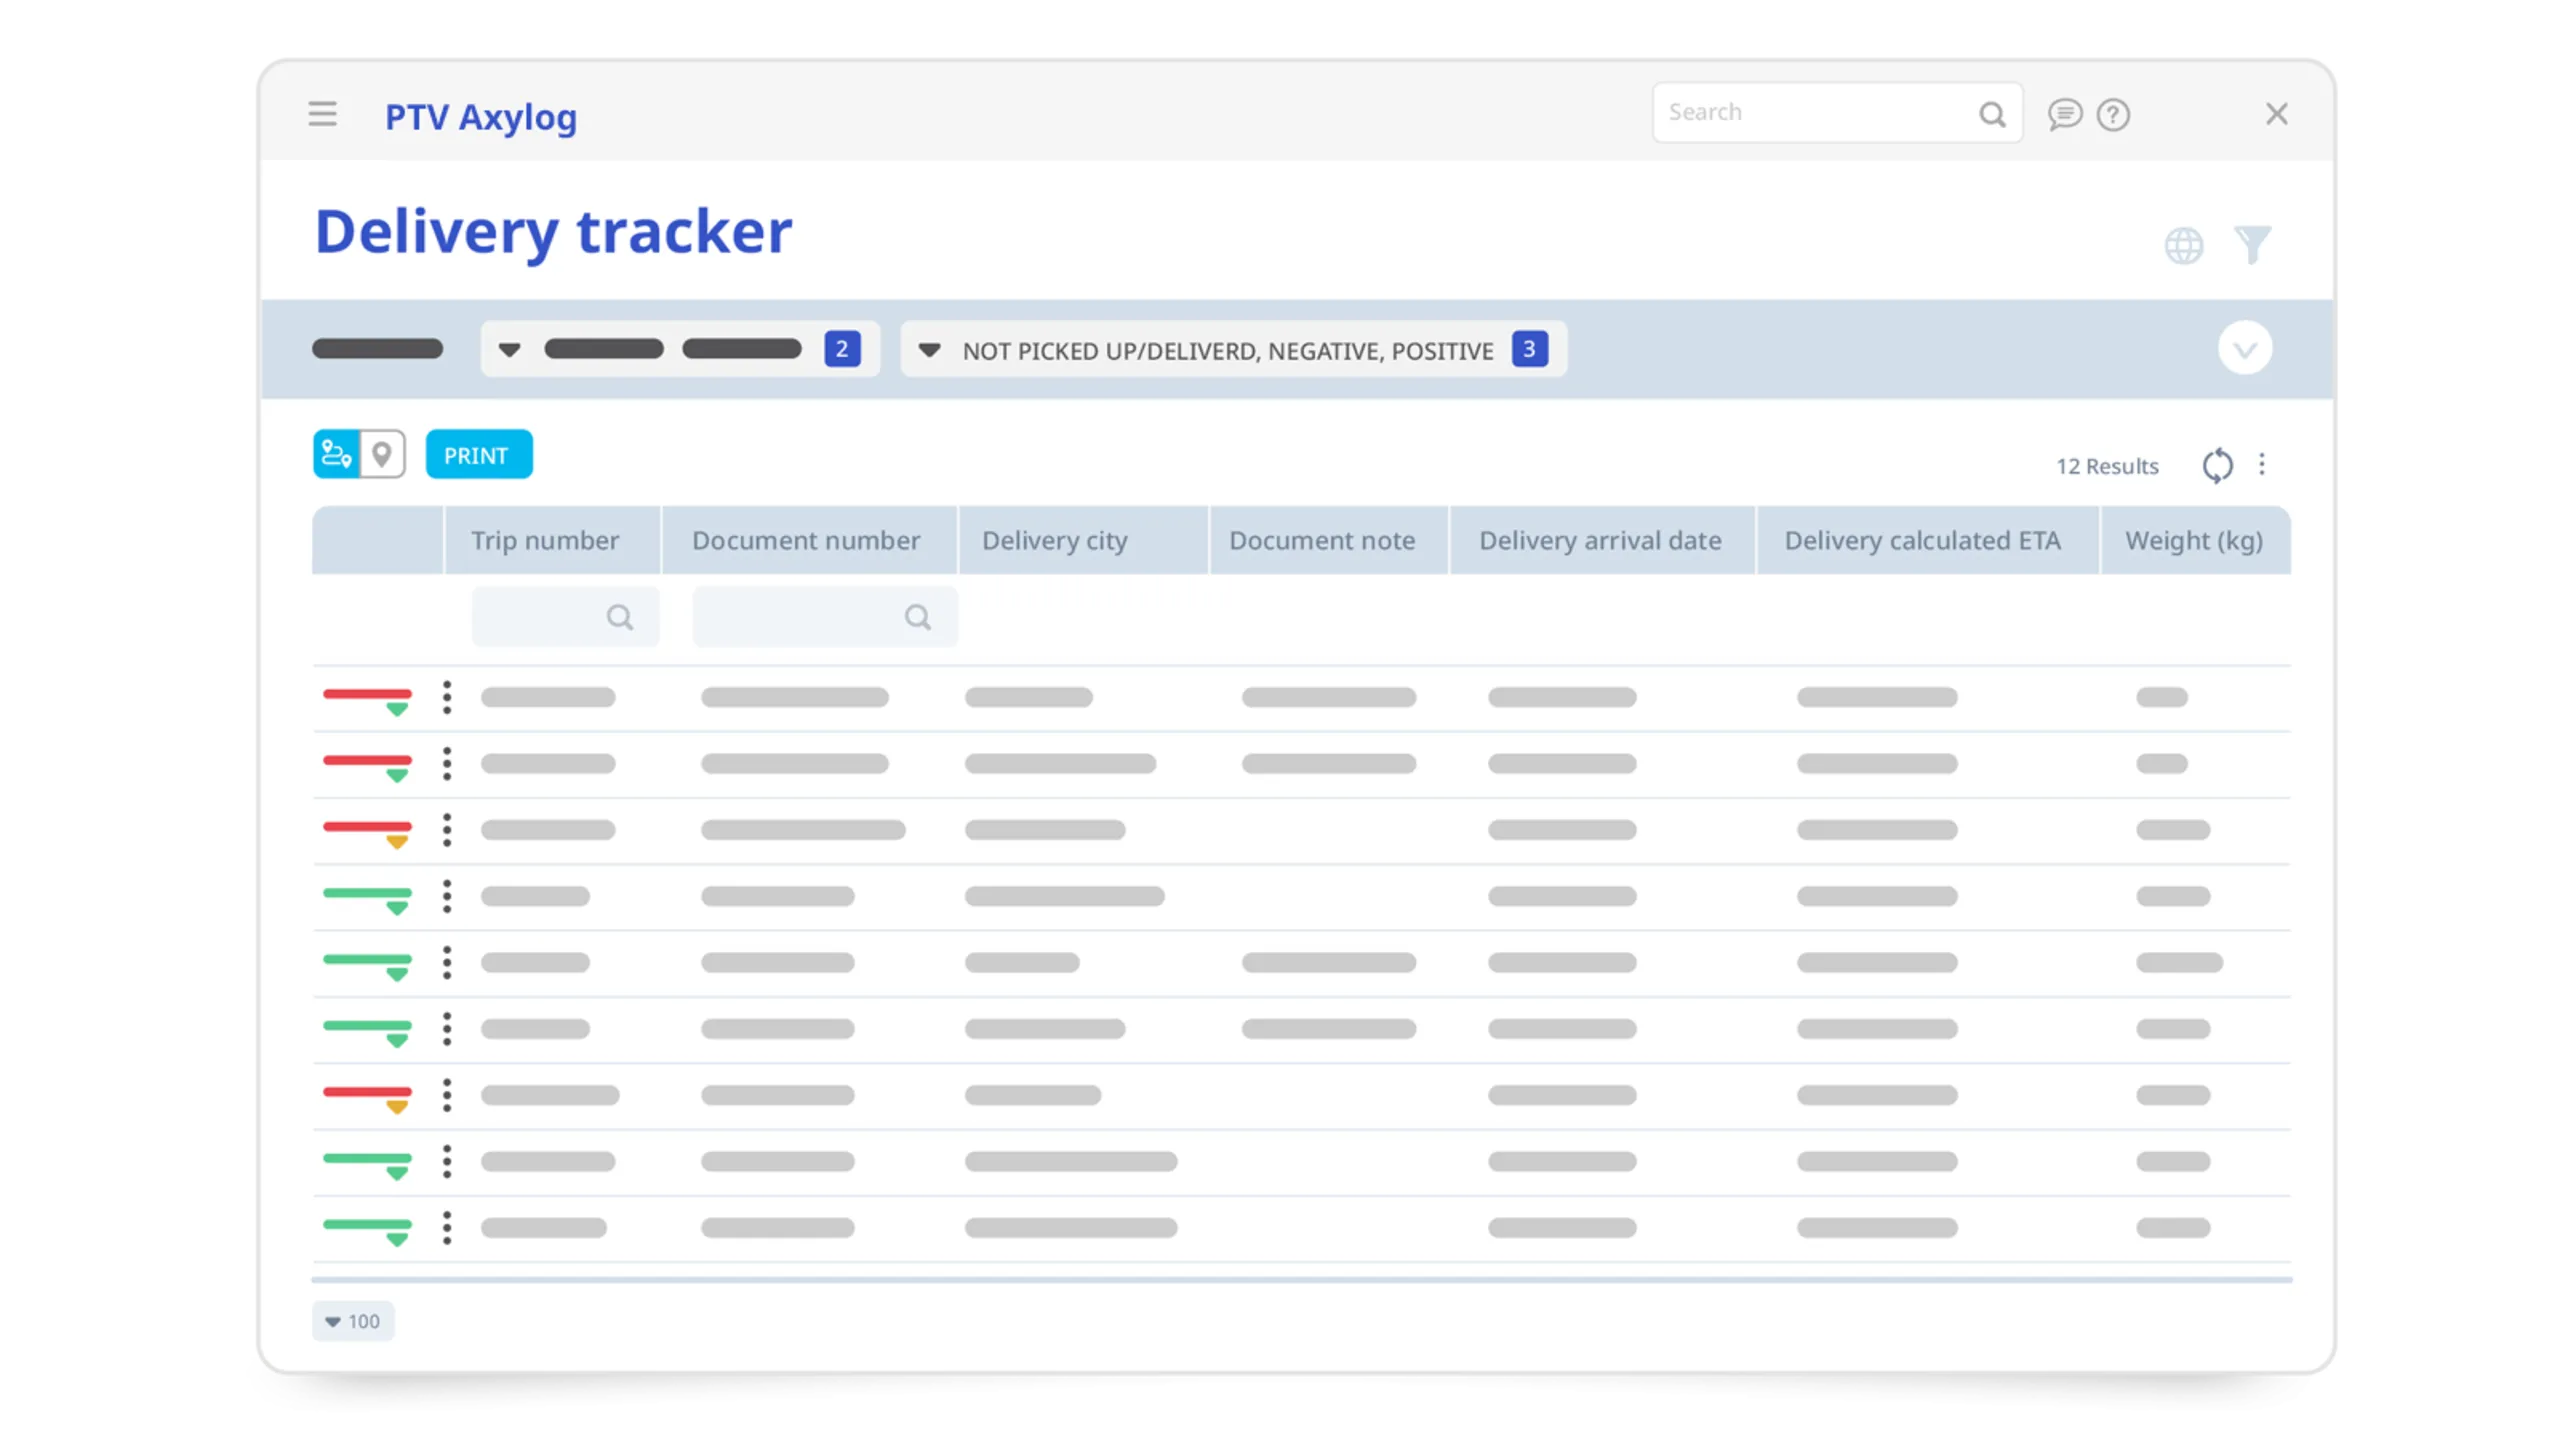
Task: Open the filter dropdown with badge 2
Action: (x=680, y=349)
